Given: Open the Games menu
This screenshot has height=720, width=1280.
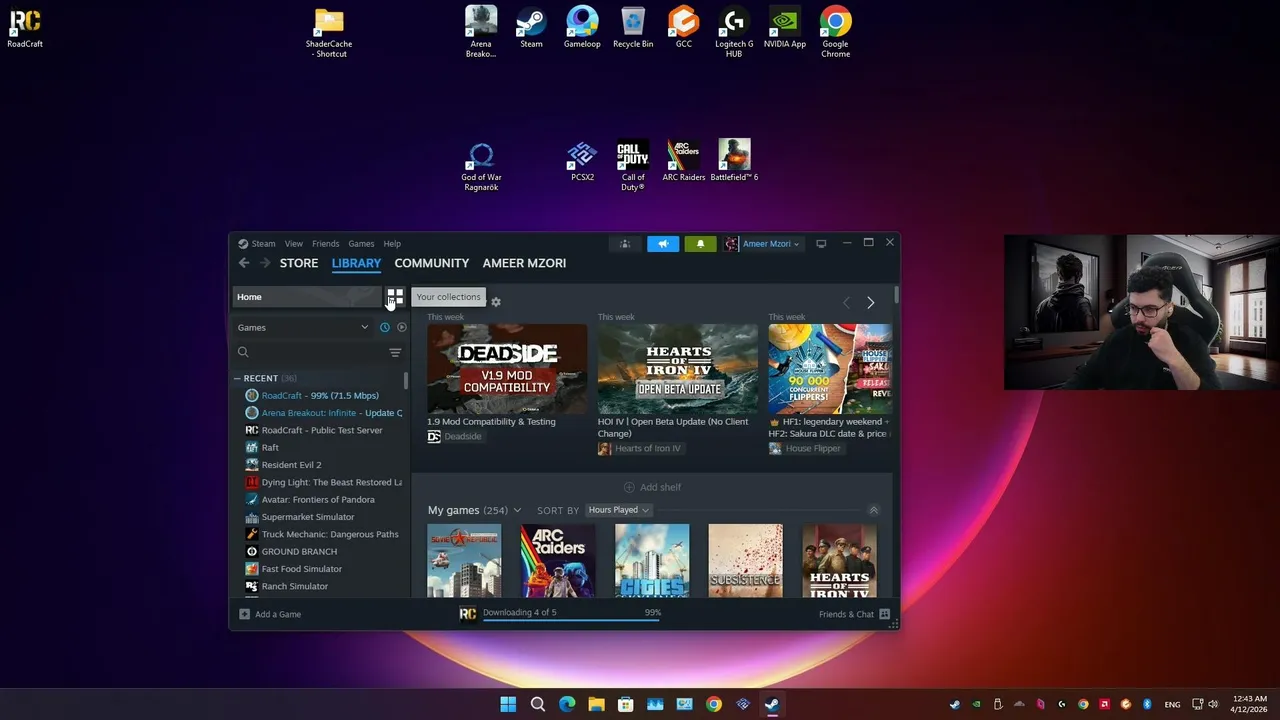Looking at the screenshot, I should pyautogui.click(x=361, y=244).
